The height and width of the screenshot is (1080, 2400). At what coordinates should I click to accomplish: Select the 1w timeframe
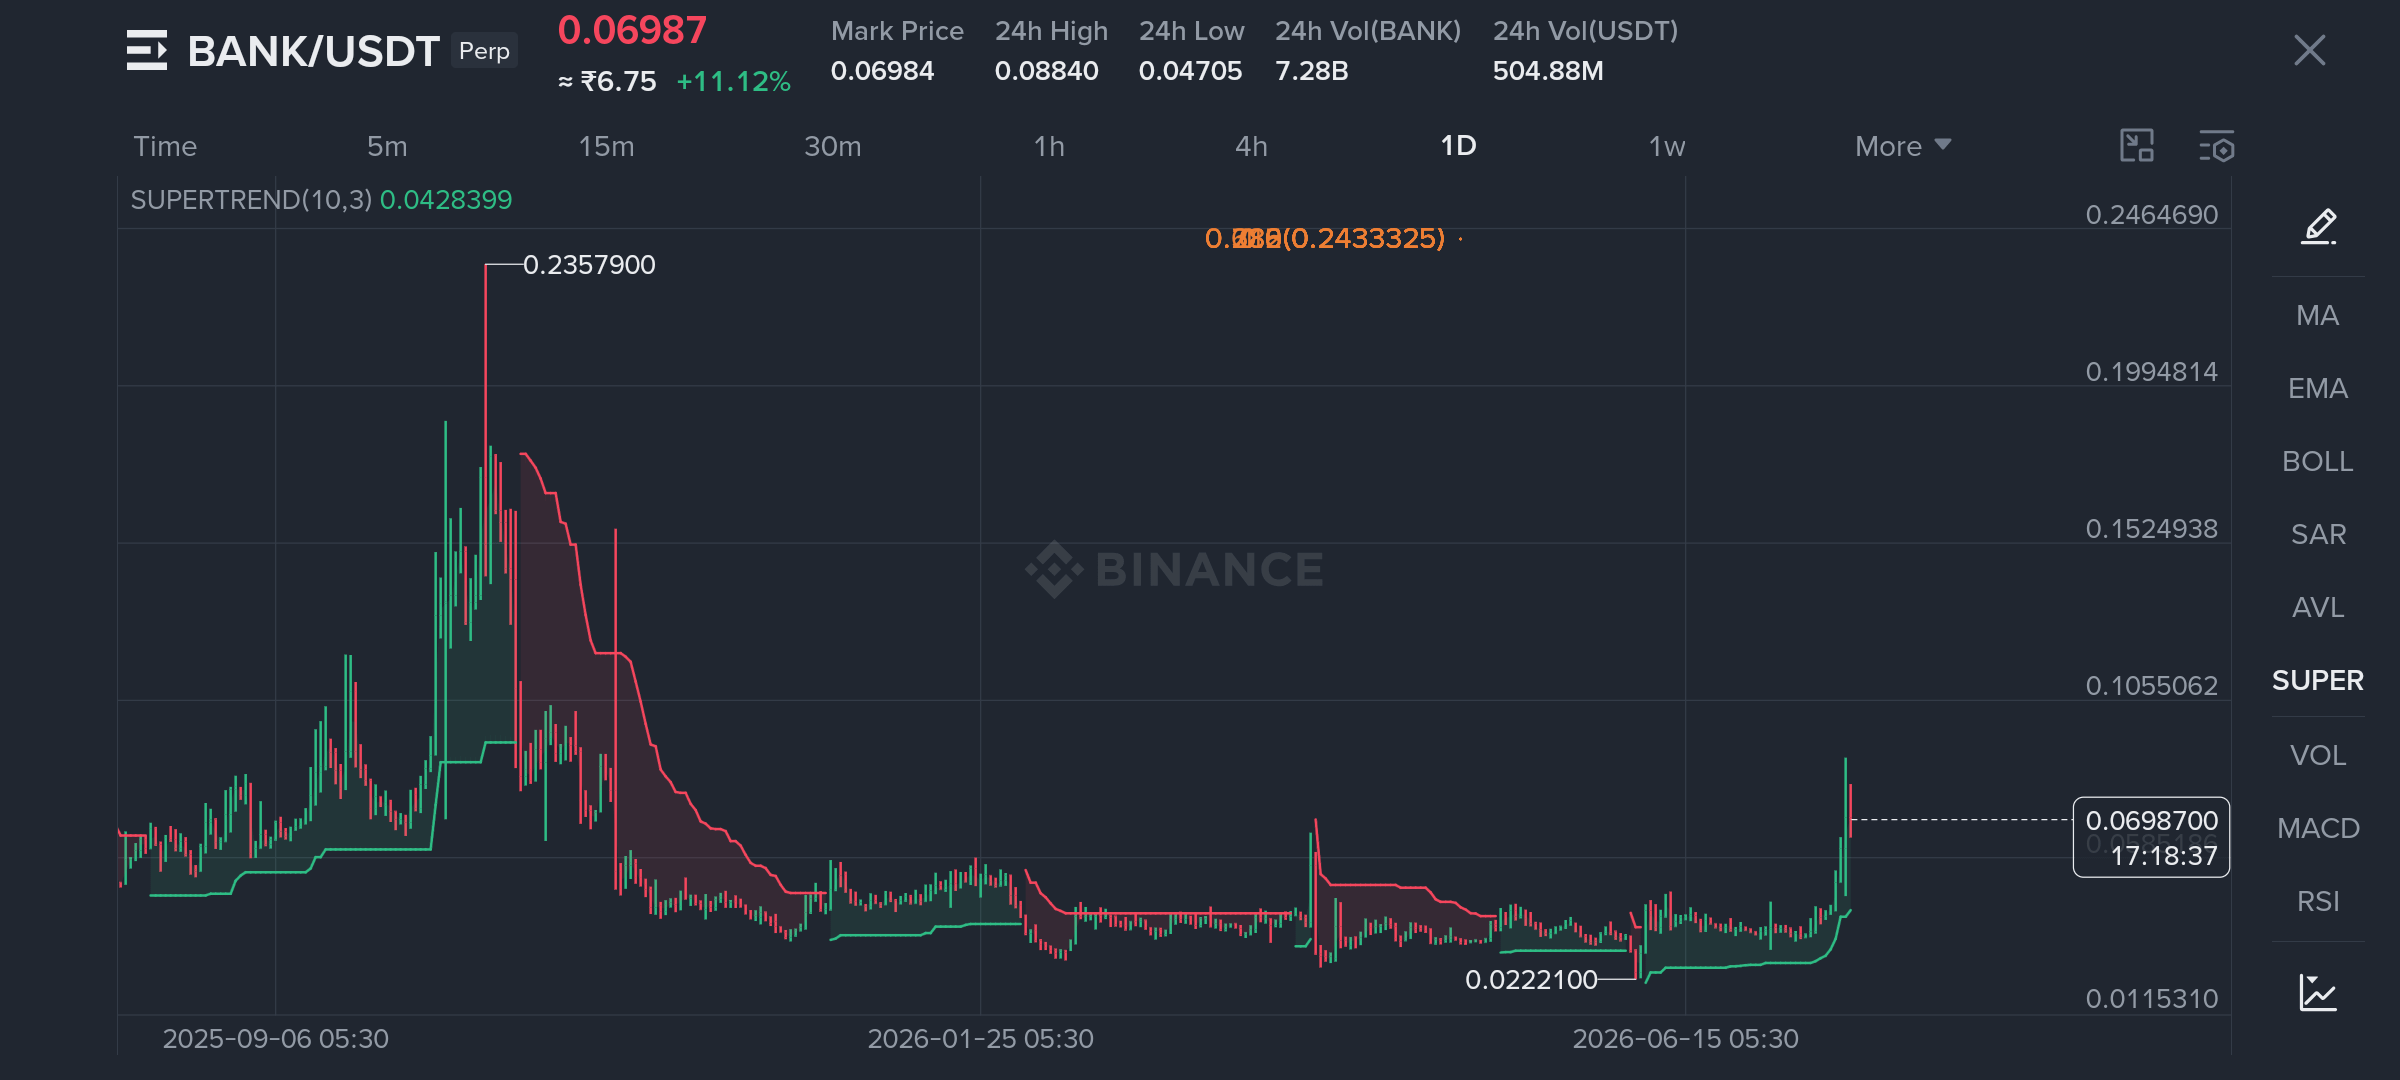pos(1667,146)
